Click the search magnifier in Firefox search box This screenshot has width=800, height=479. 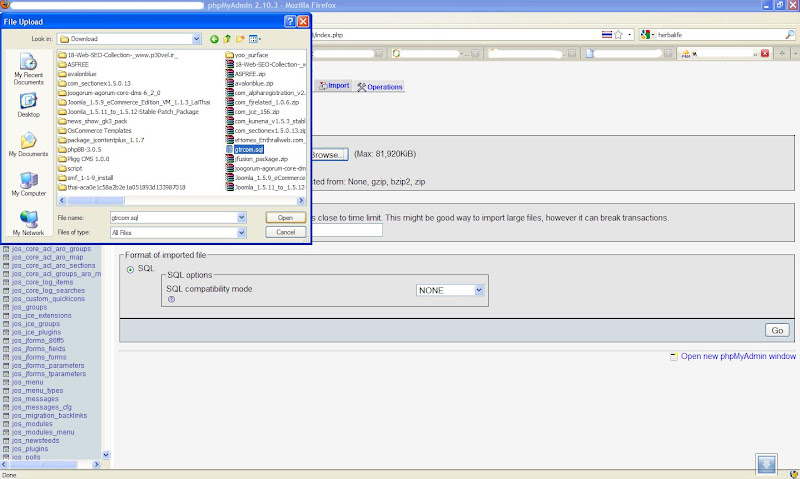pyautogui.click(x=789, y=35)
